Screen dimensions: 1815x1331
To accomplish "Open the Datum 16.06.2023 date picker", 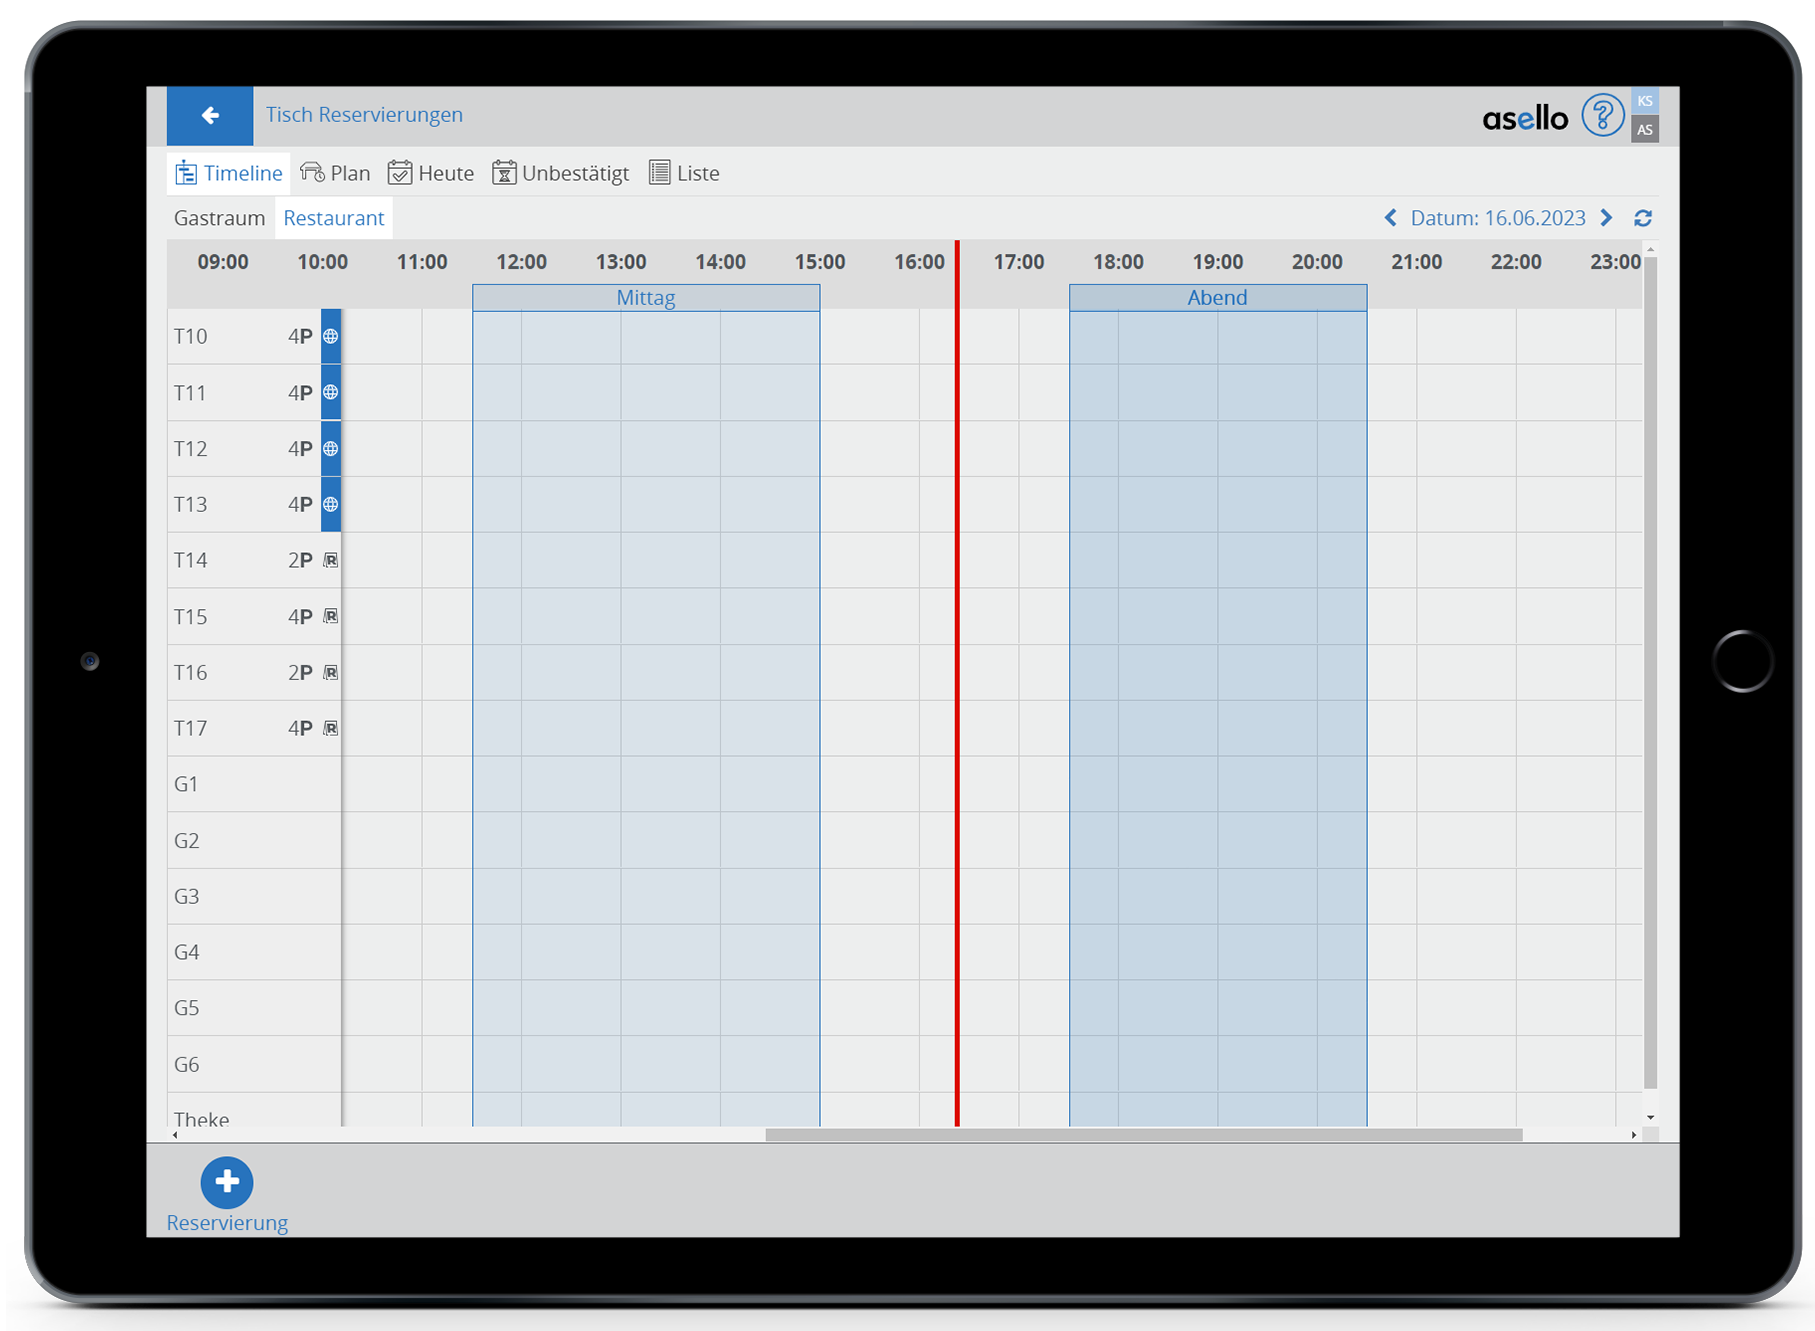I will click(1497, 218).
